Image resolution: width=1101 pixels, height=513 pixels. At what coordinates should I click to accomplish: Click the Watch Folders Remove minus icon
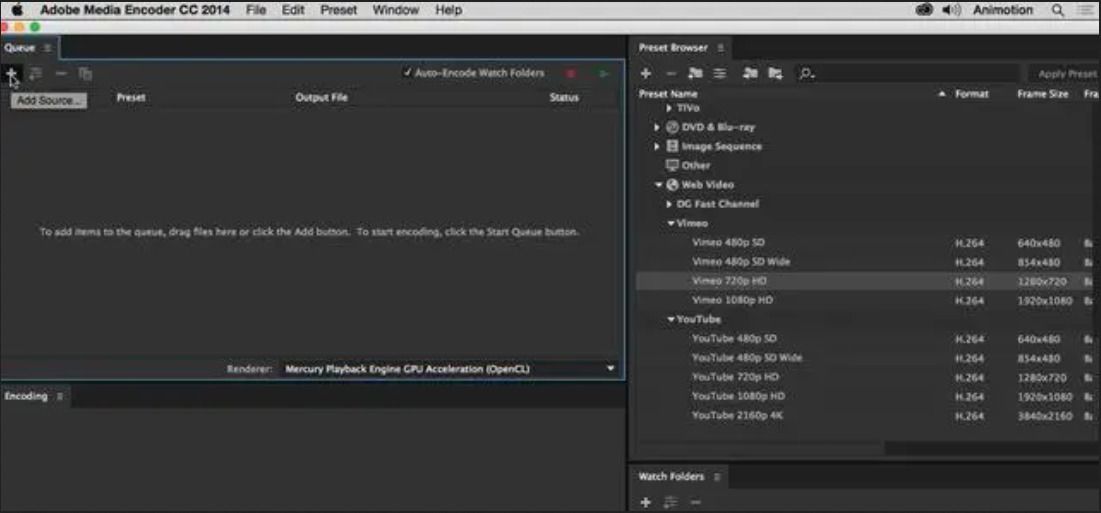pos(696,502)
